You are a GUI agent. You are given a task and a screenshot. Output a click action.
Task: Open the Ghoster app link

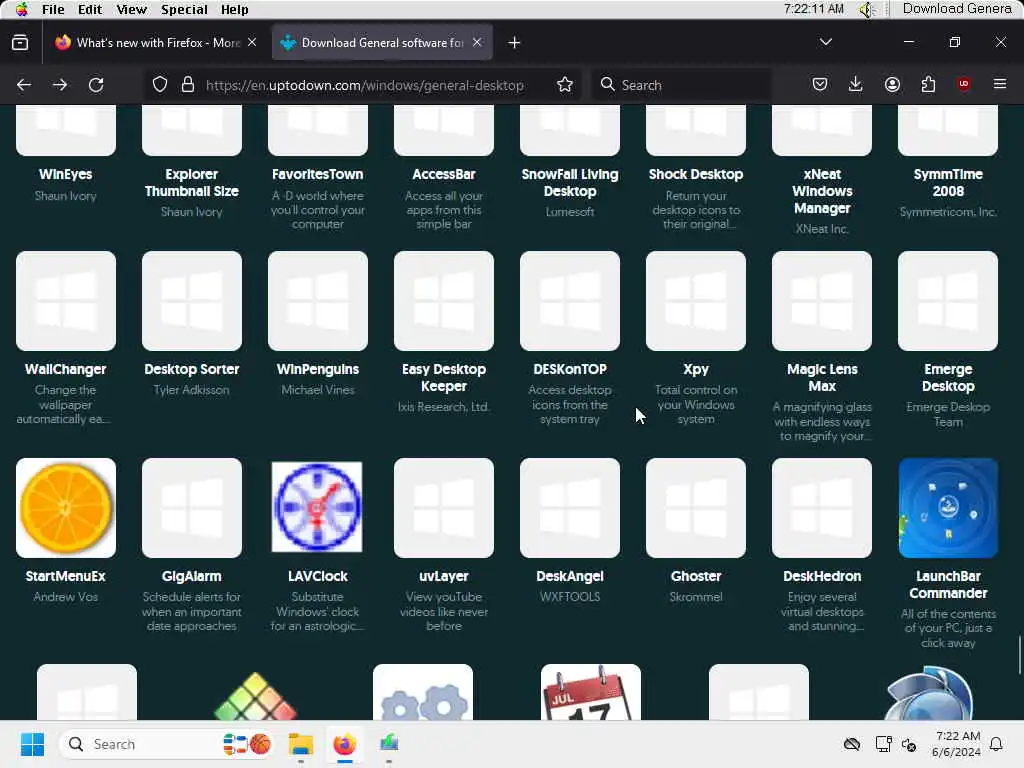pyautogui.click(x=696, y=576)
